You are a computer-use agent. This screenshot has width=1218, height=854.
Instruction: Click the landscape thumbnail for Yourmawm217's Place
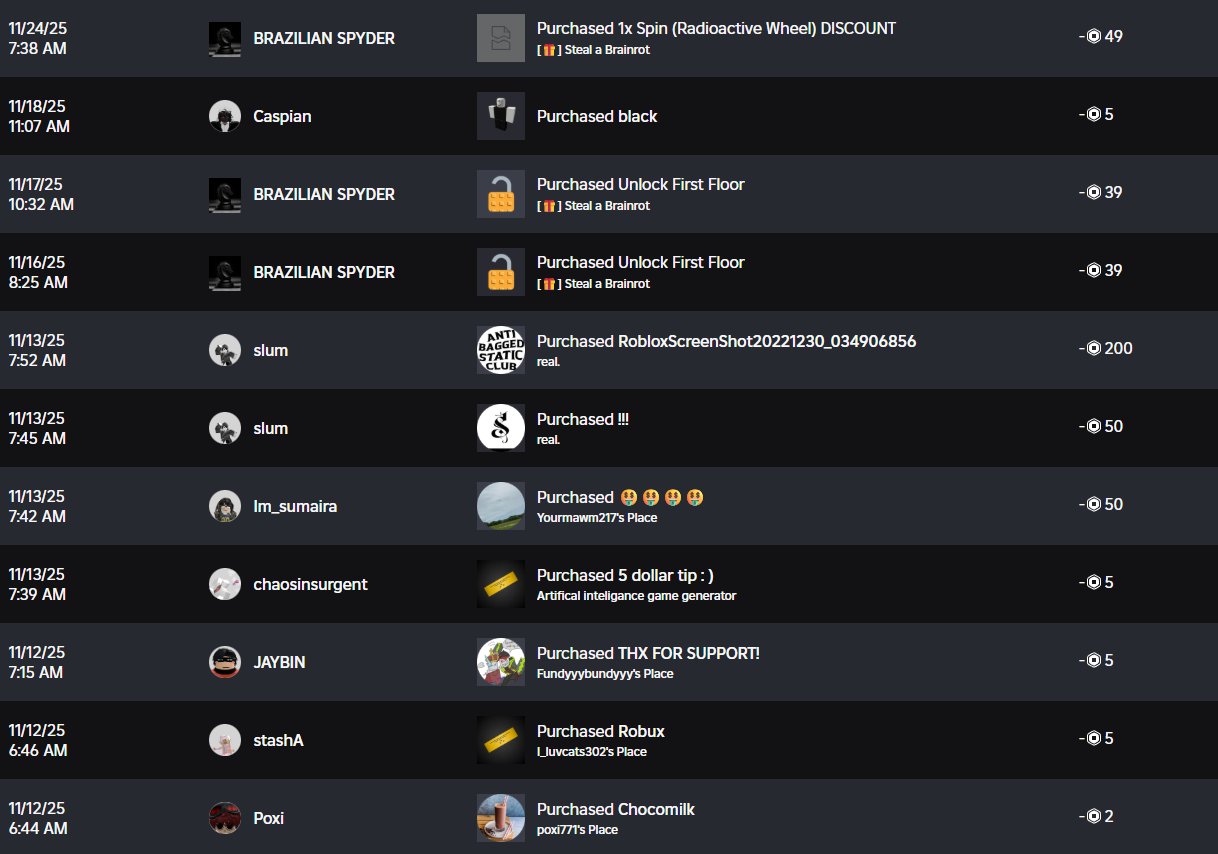click(501, 506)
